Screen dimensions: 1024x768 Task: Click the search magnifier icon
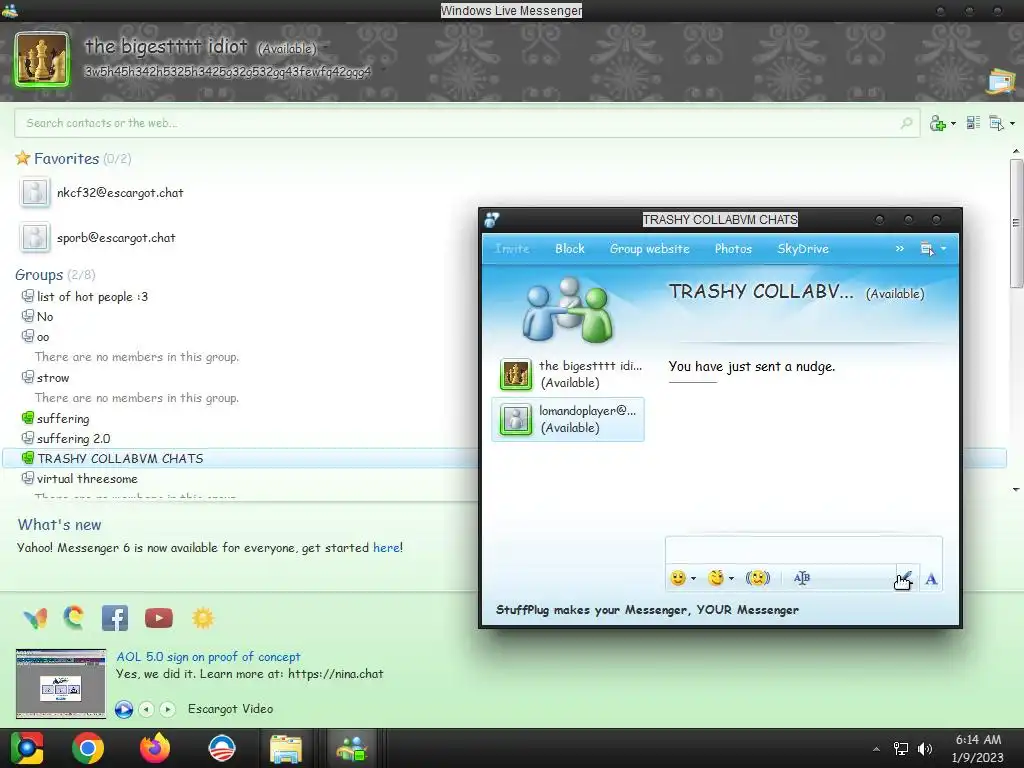(x=906, y=123)
